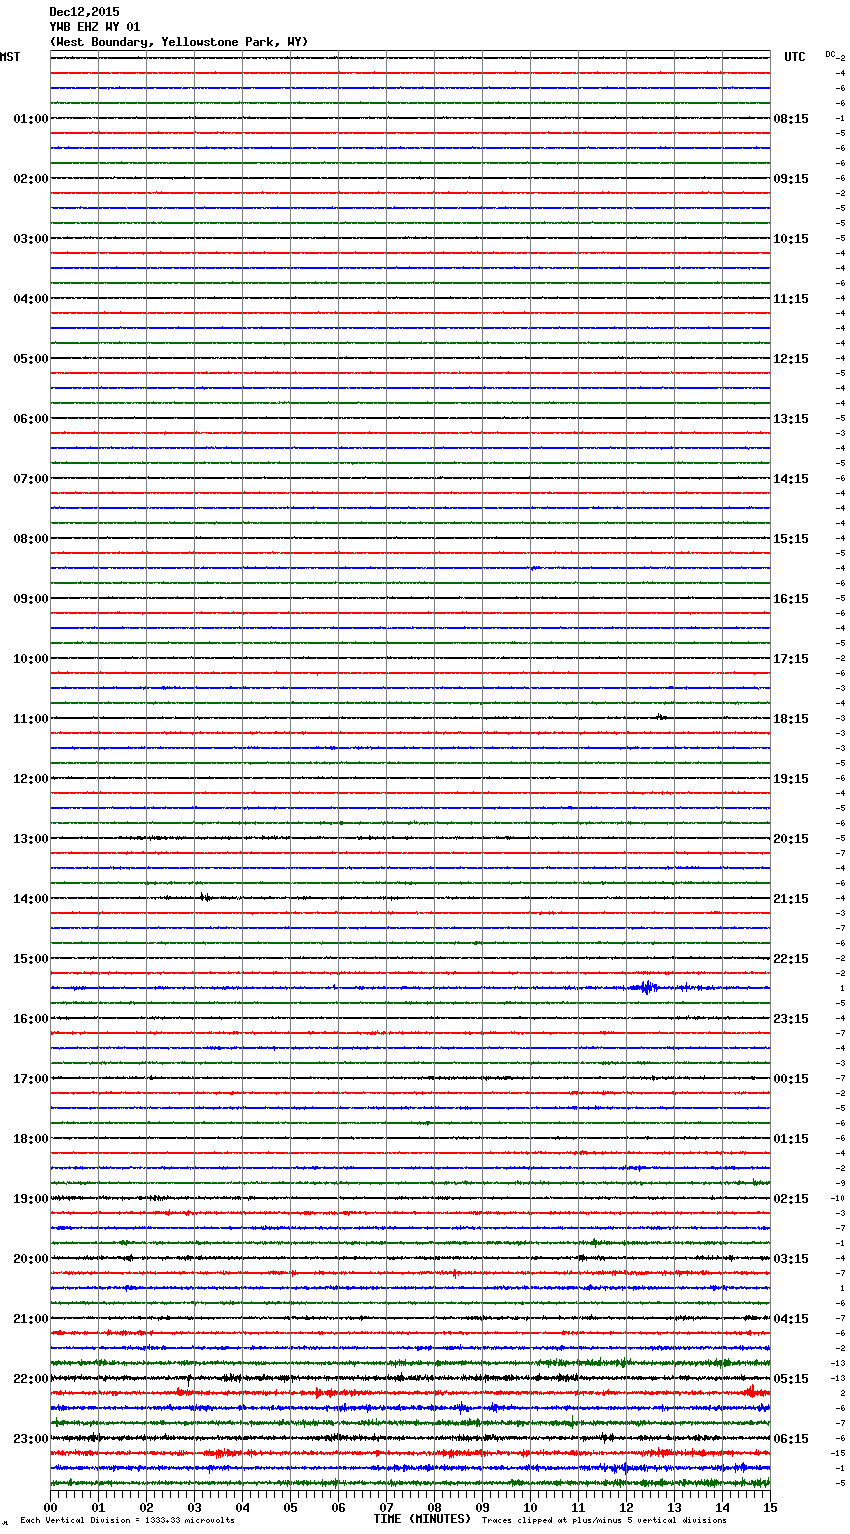Click the 23:15 UTC time label
This screenshot has height=1534, width=850.
(791, 1019)
